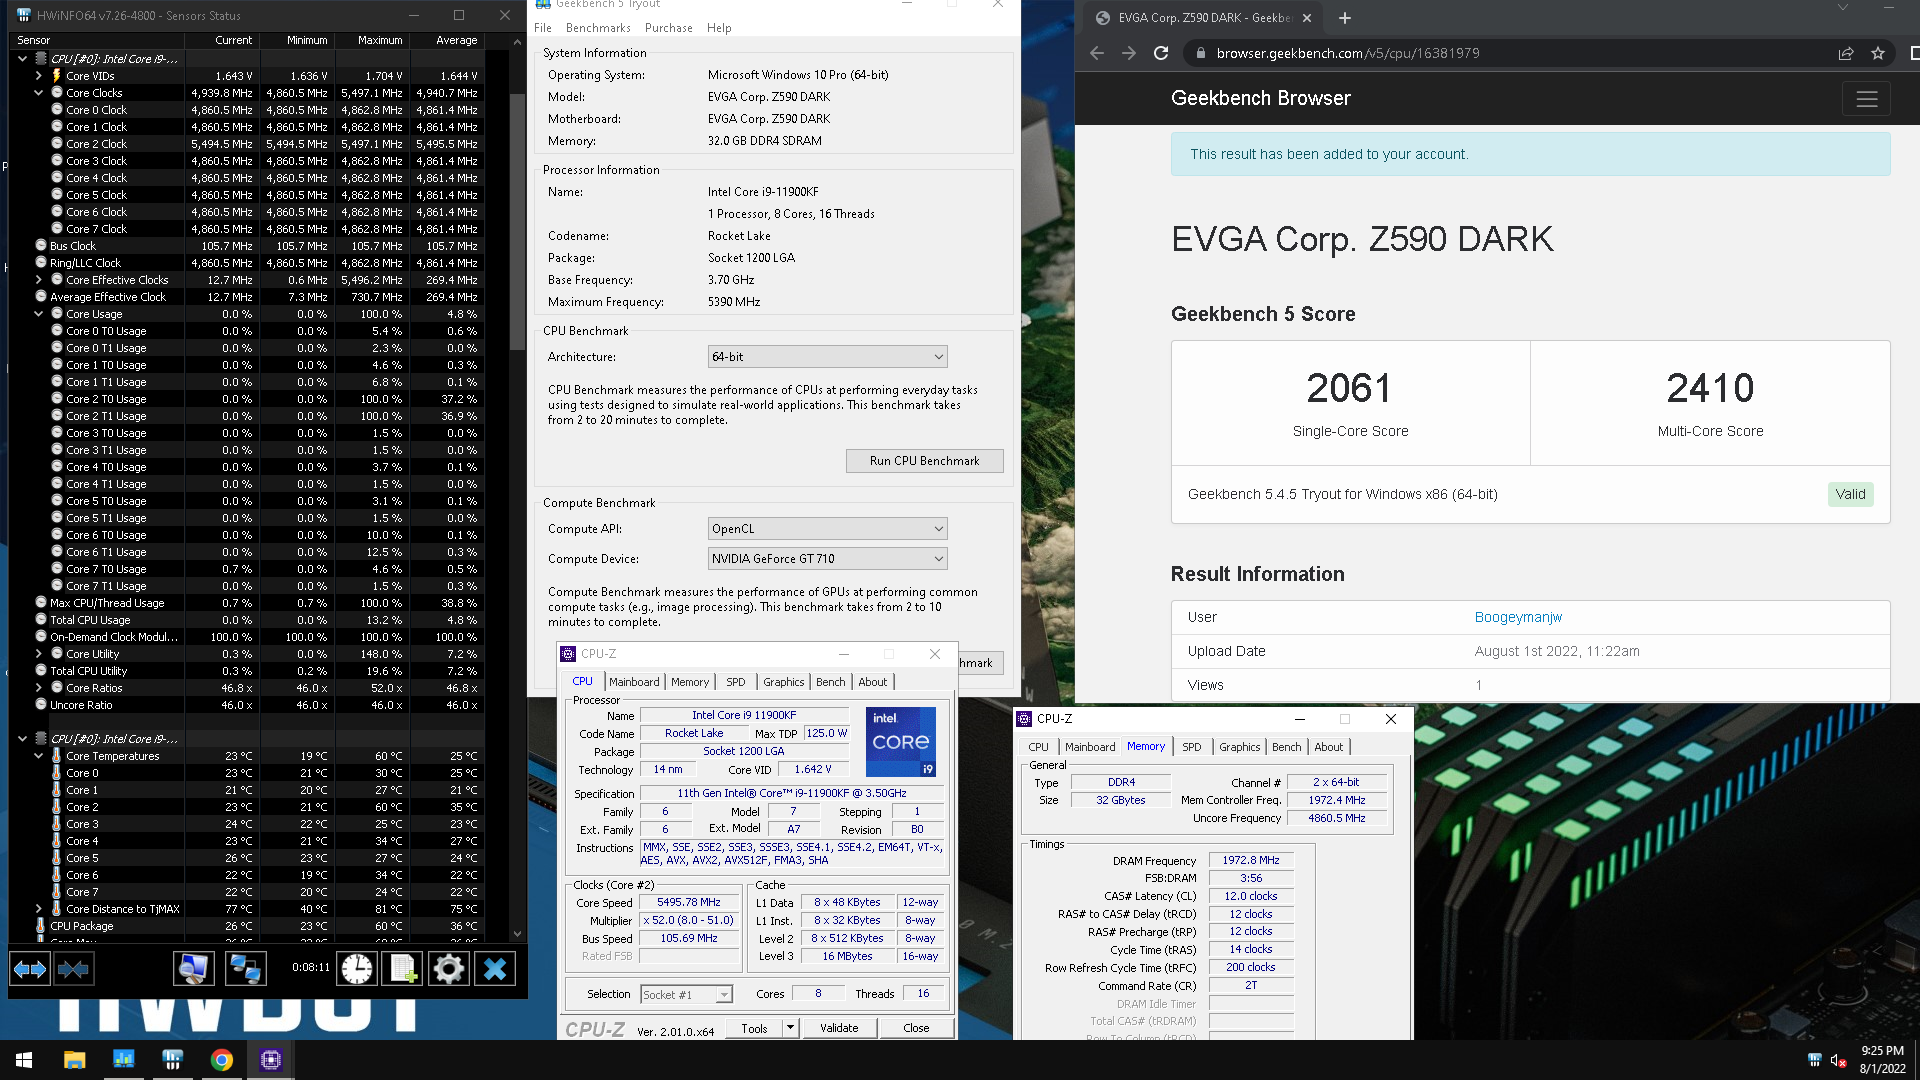The height and width of the screenshot is (1080, 1920).
Task: Open HWiNFO taskbar icon
Action: (172, 1060)
